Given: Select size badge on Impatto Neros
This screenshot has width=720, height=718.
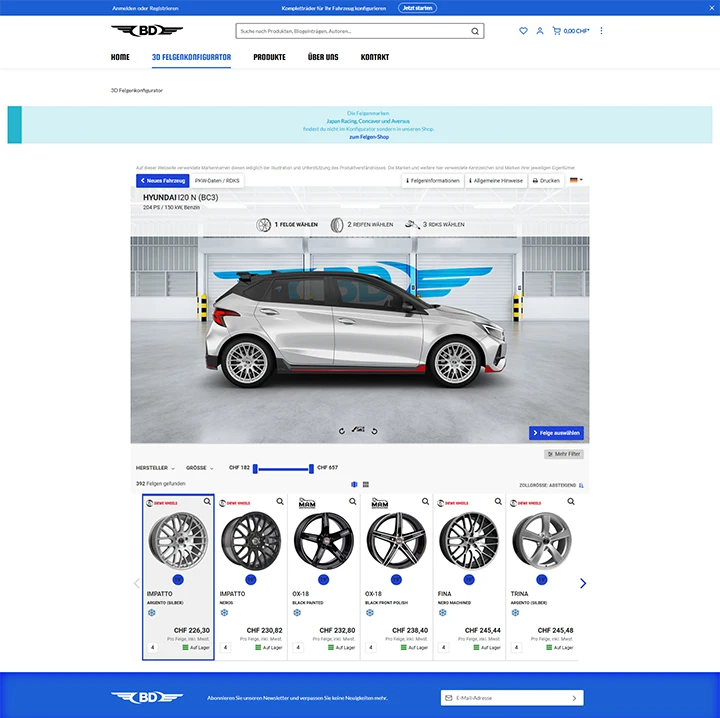Looking at the screenshot, I should pyautogui.click(x=251, y=579).
